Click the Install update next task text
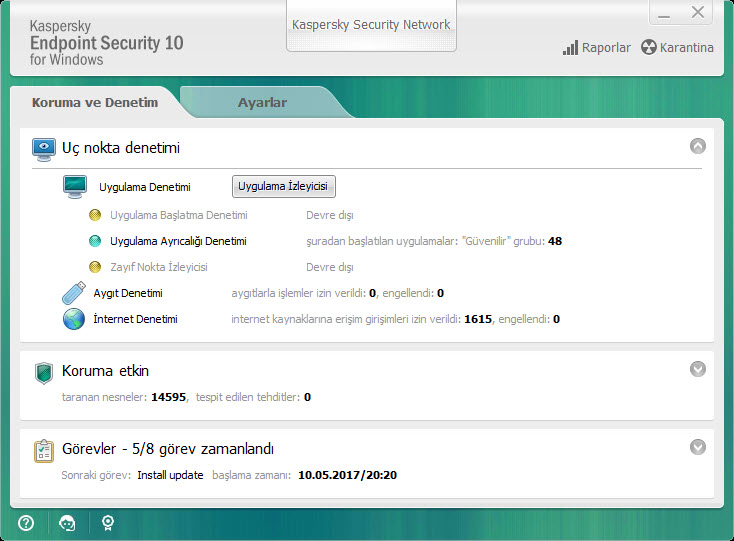This screenshot has width=734, height=541. pos(170,475)
